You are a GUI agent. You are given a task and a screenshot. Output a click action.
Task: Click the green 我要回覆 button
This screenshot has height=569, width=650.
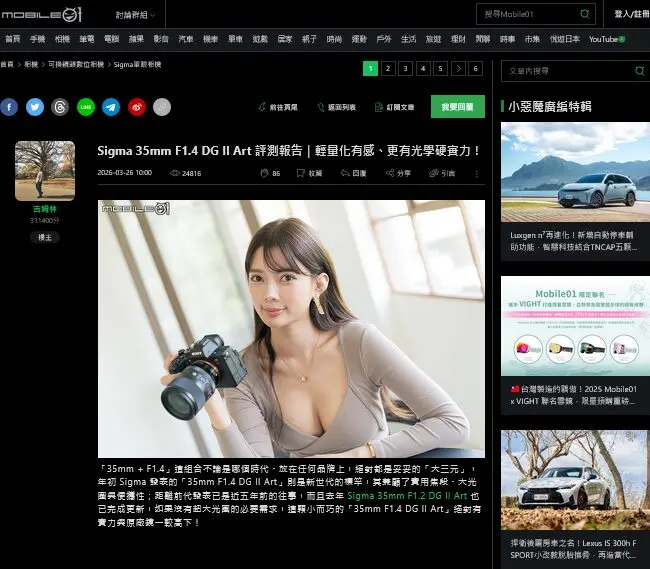457,107
